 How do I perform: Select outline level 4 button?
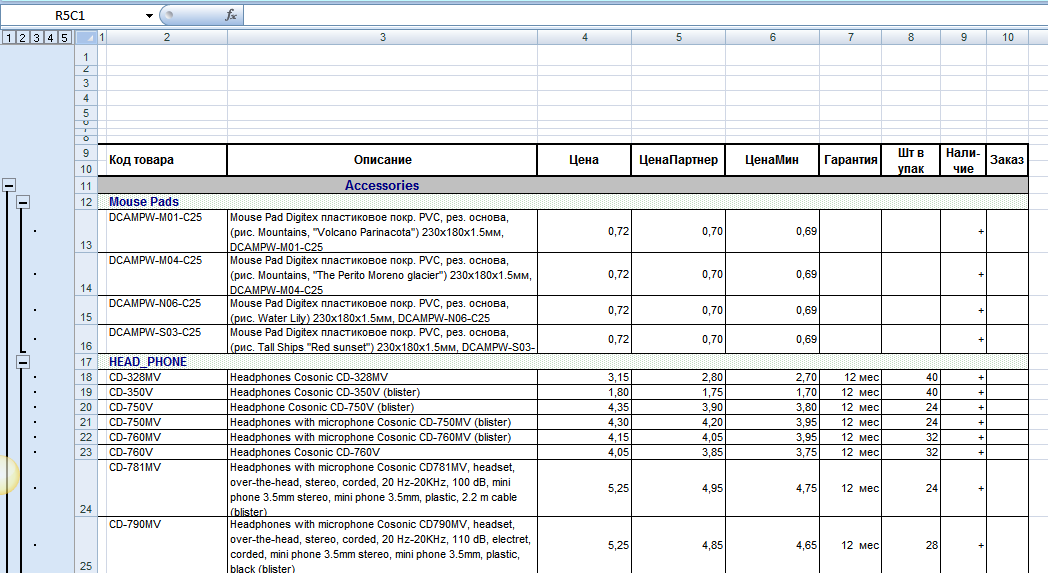(51, 37)
